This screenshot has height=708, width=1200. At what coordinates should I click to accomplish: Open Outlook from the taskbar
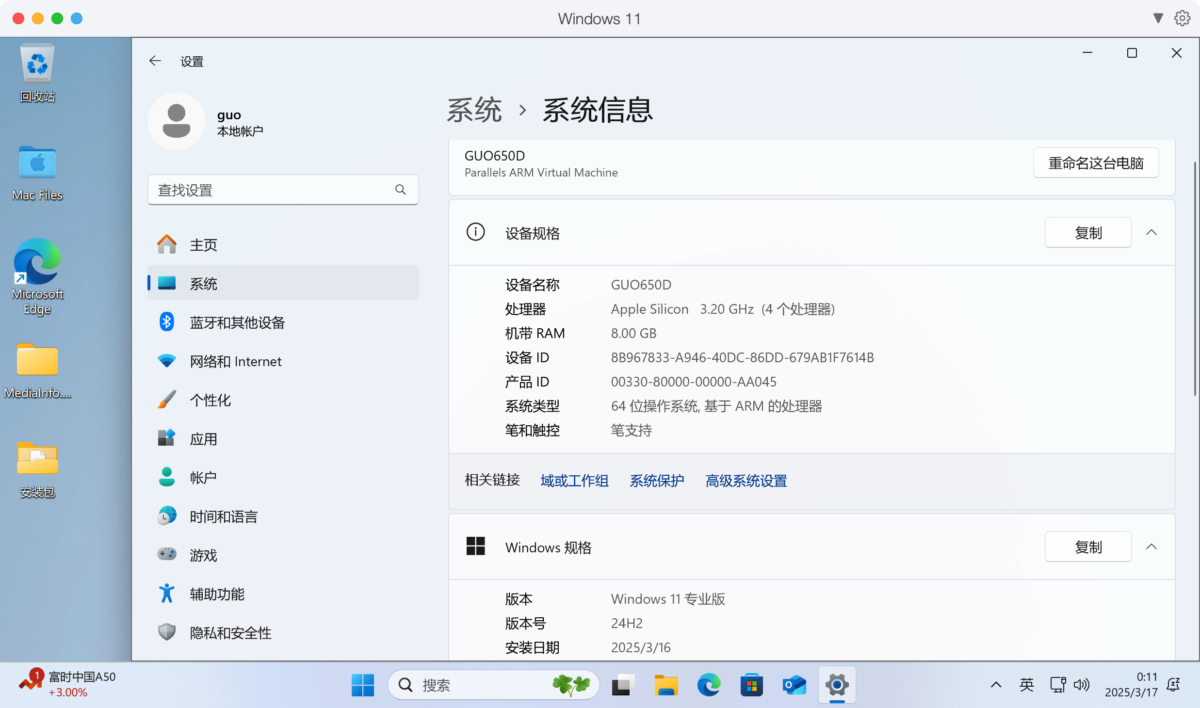click(x=795, y=685)
